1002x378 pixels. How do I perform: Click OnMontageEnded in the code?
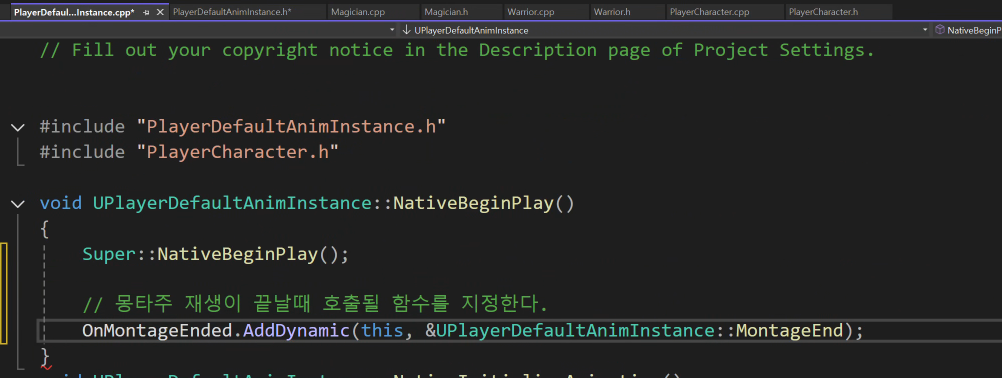pyautogui.click(x=157, y=331)
